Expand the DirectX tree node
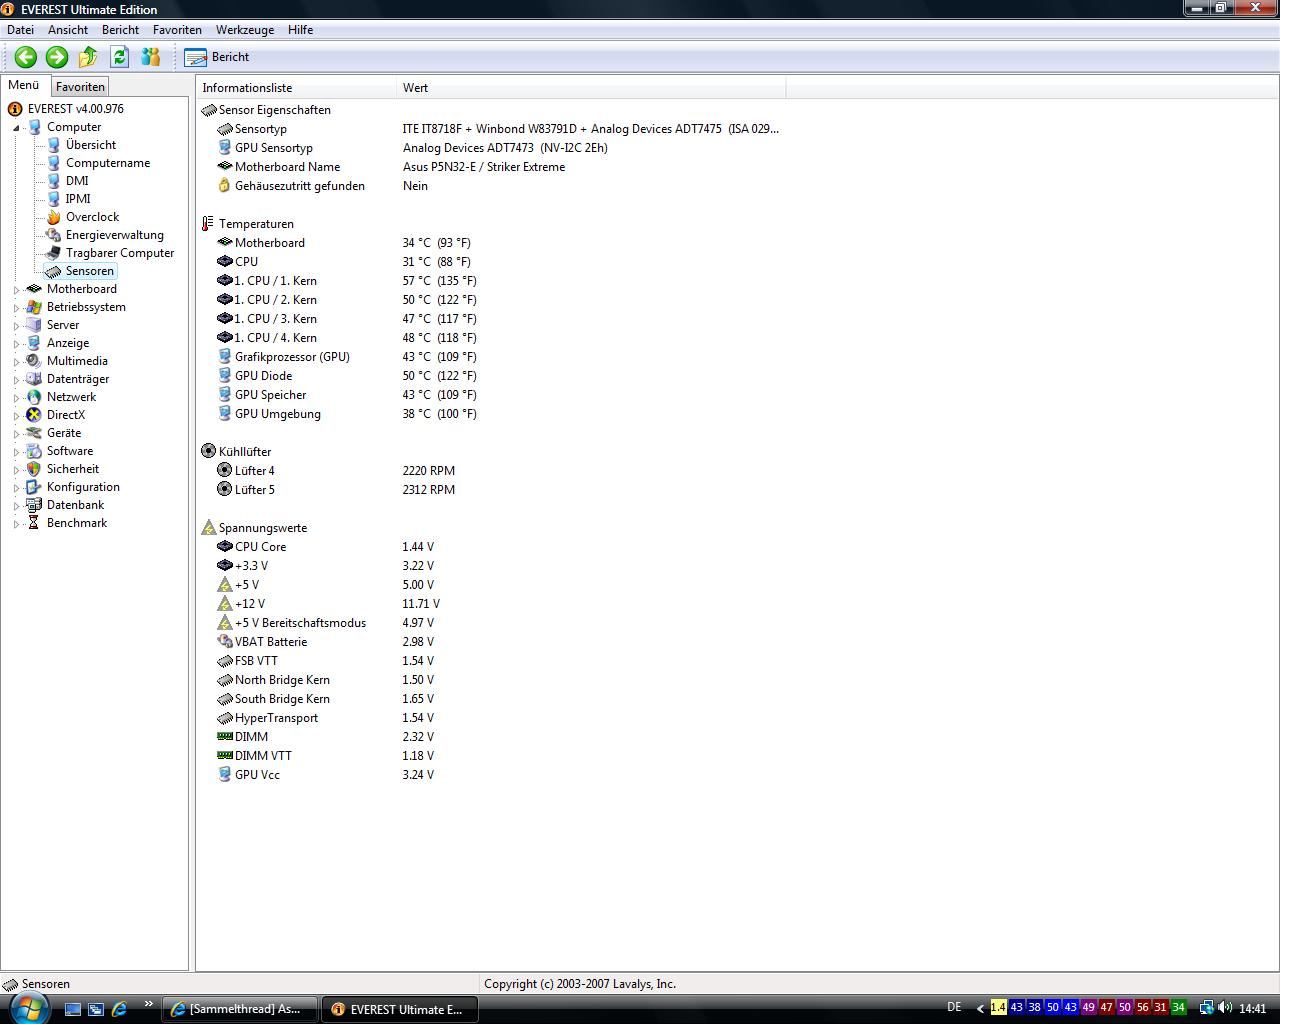The height and width of the screenshot is (1024, 1296). pos(16,416)
